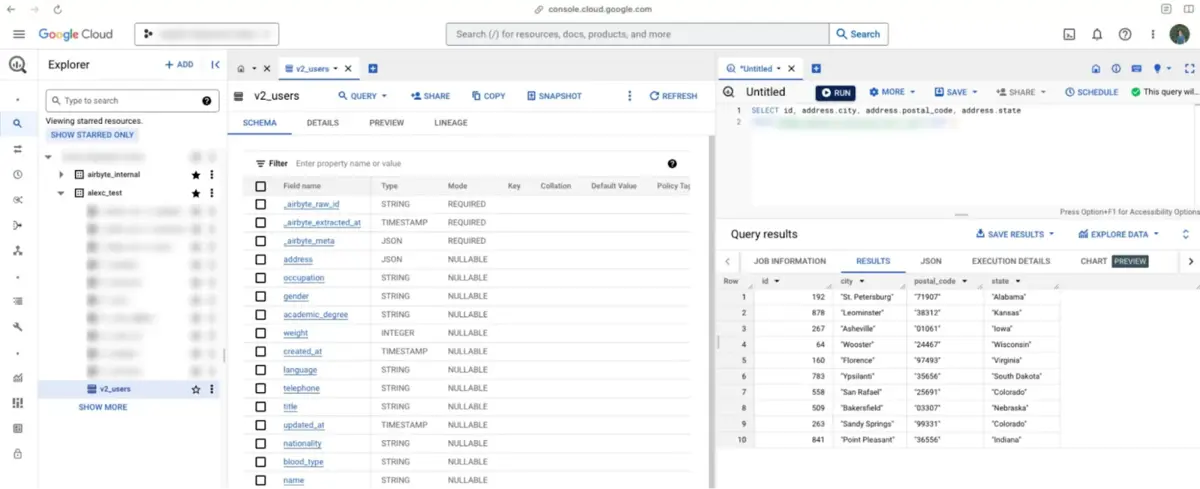Expand the airbyte_internal dataset
The width and height of the screenshot is (1200, 489).
point(62,174)
